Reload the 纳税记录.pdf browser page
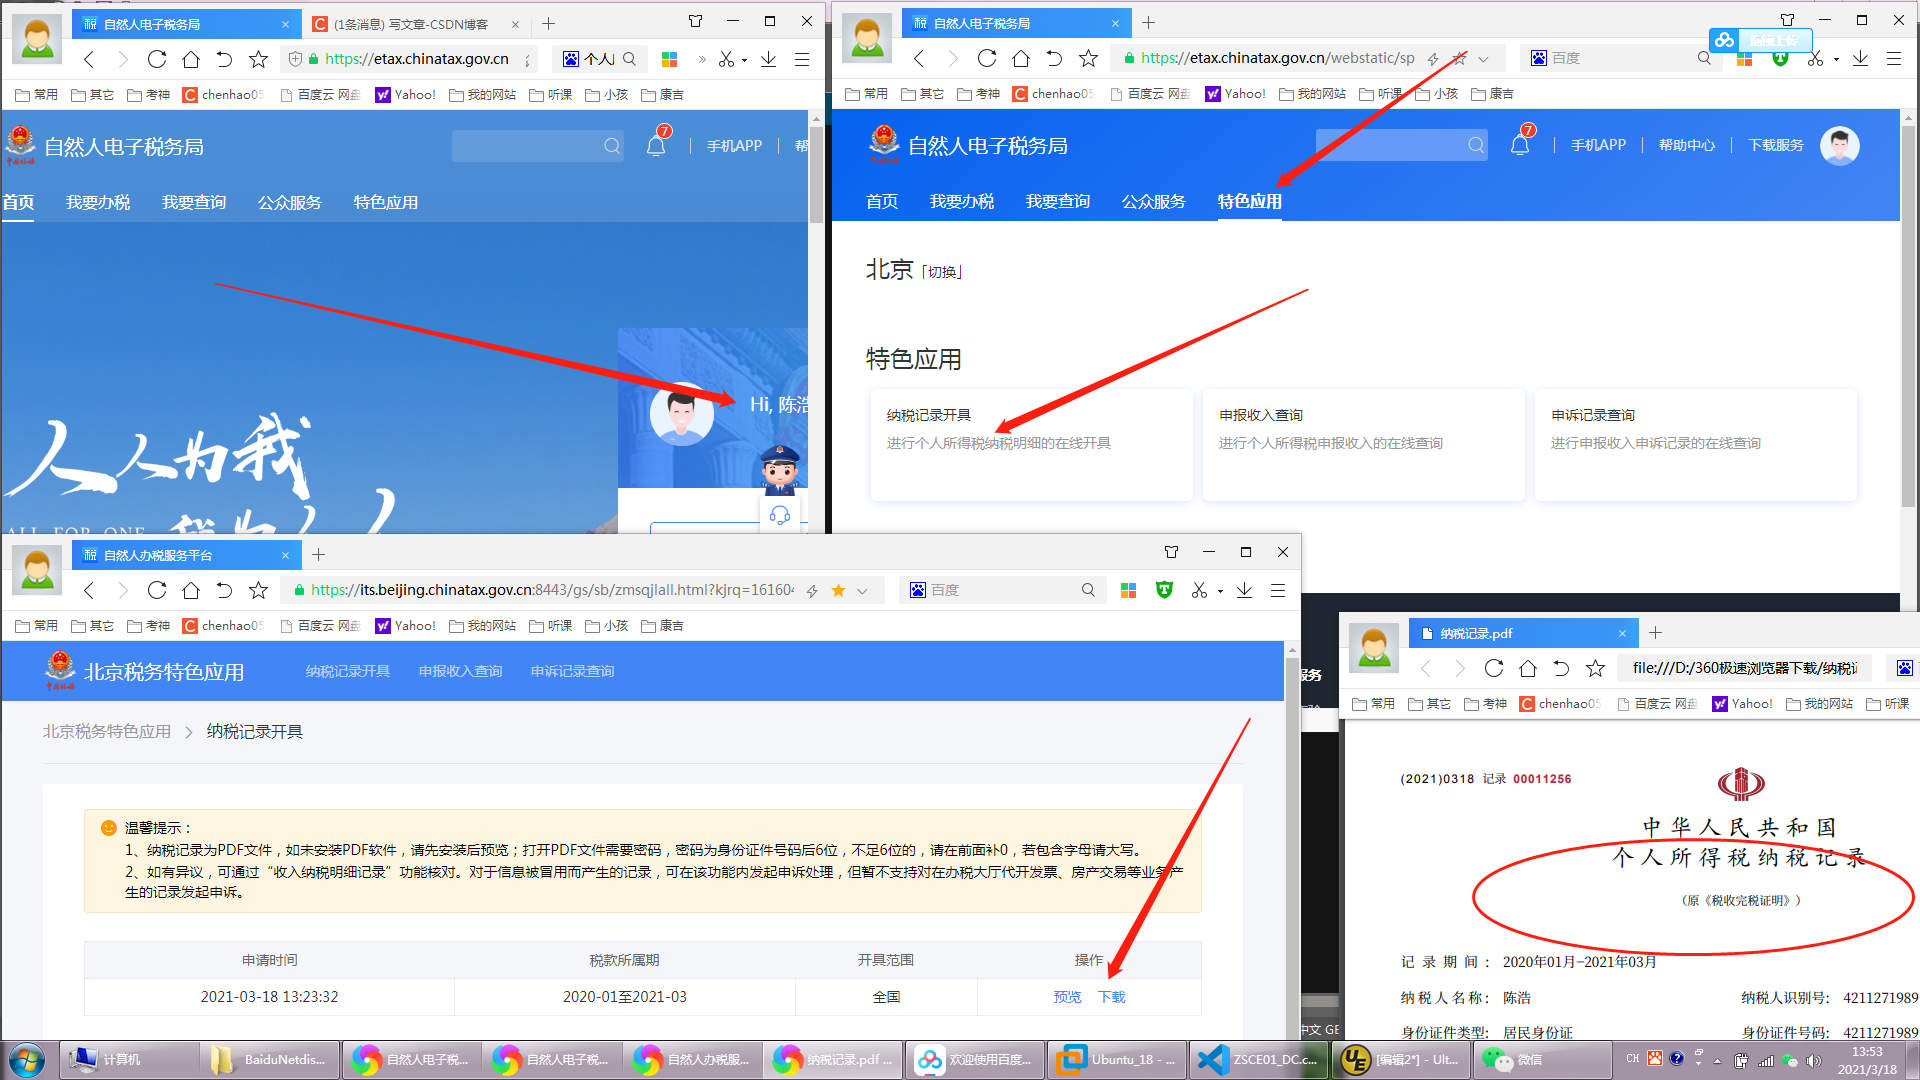 [x=1494, y=668]
